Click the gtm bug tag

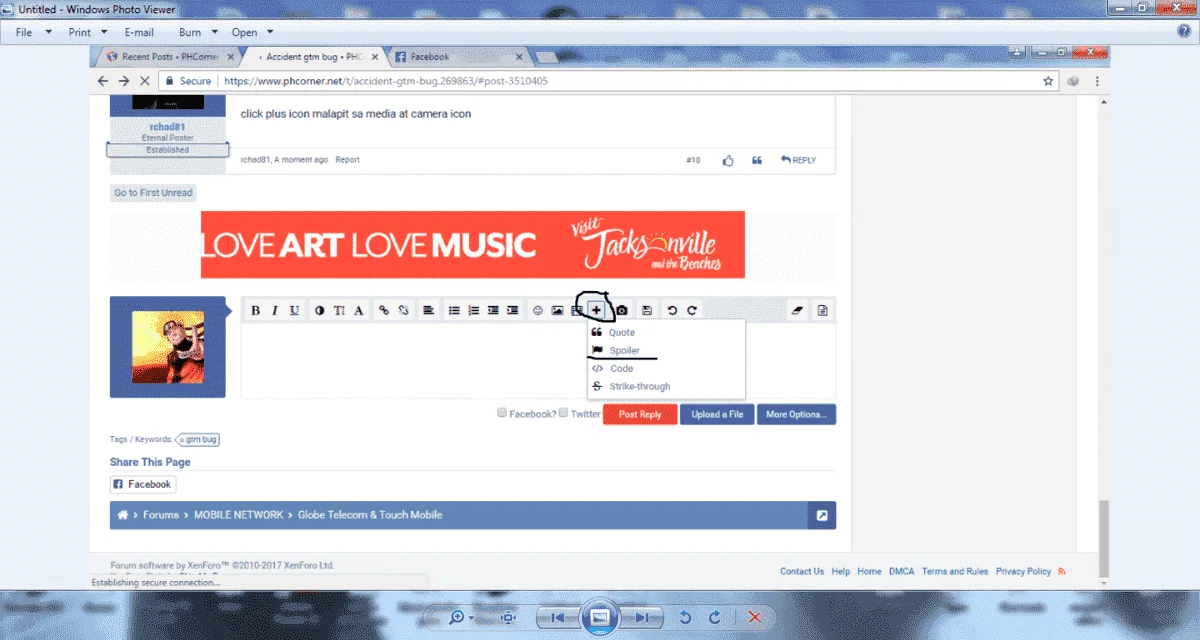point(198,439)
